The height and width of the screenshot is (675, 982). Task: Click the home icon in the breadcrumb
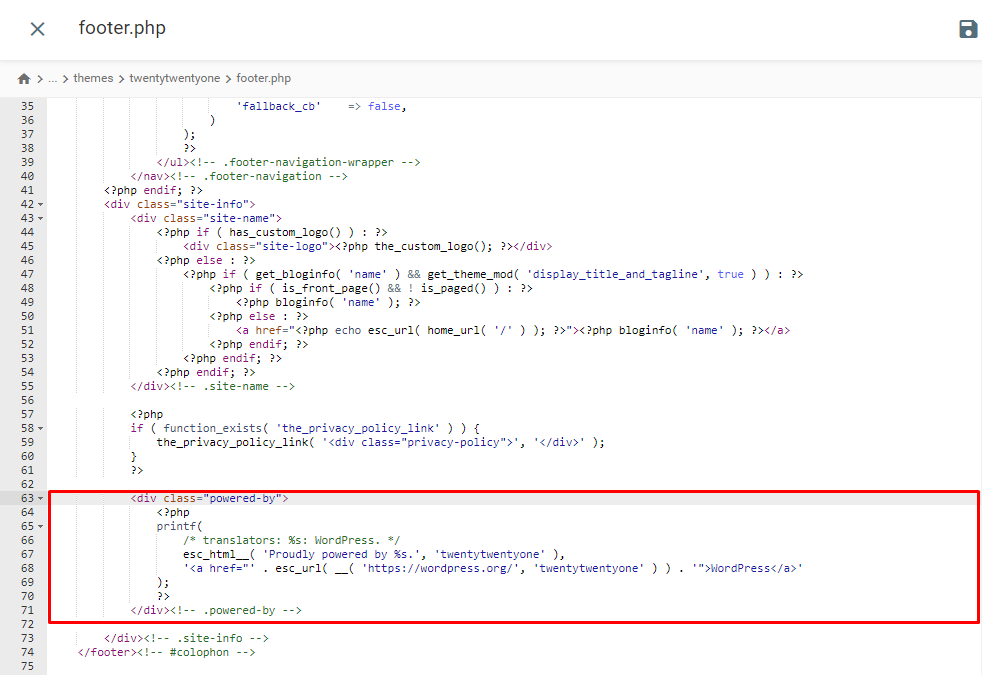point(22,77)
